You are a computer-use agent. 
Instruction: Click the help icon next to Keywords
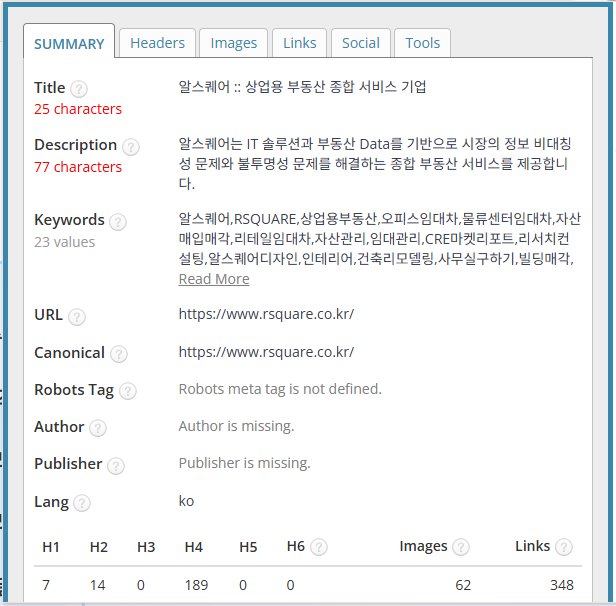118,222
